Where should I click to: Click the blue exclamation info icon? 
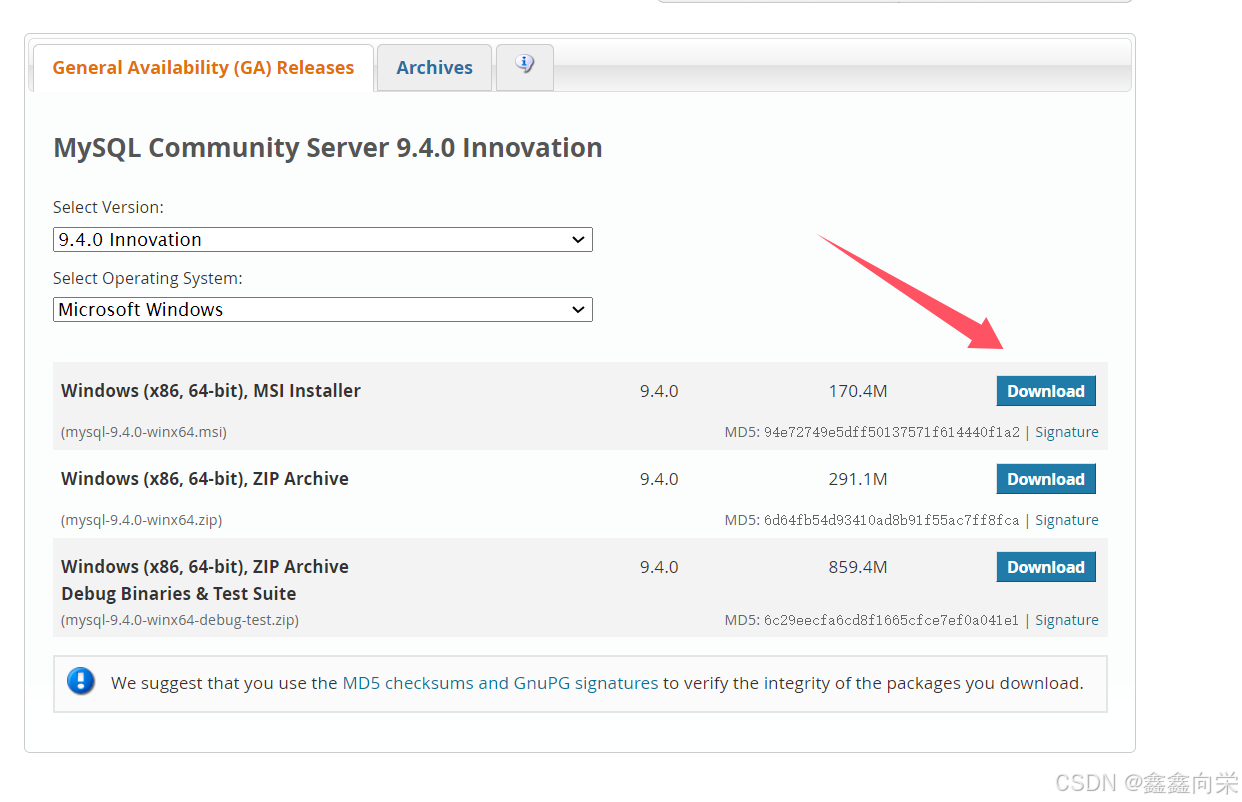81,682
